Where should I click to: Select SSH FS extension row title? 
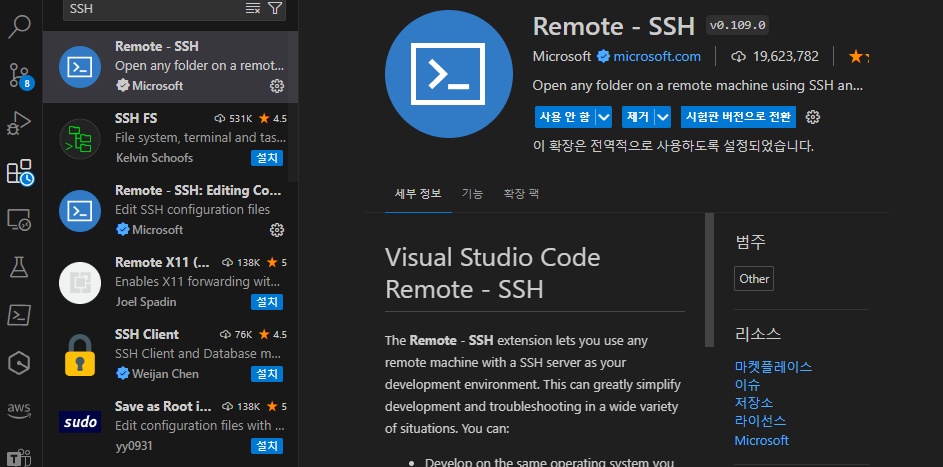point(136,118)
